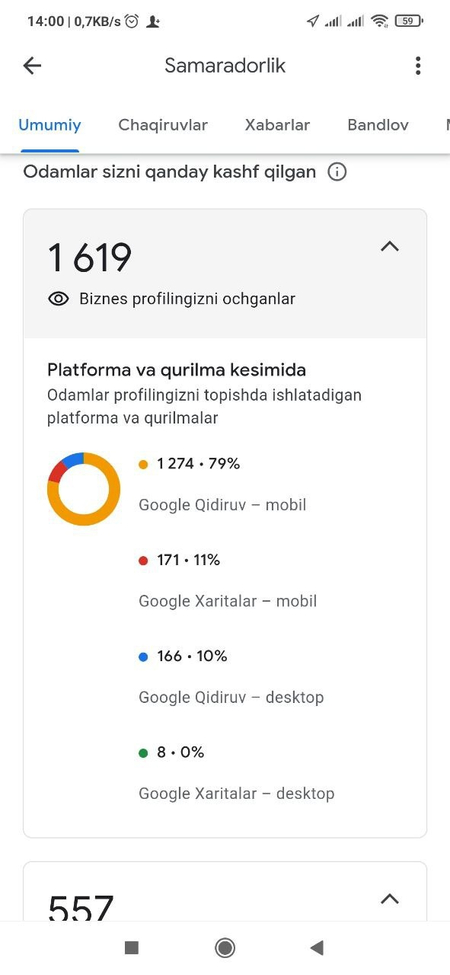The height and width of the screenshot is (975, 450).
Task: Tap the info icon beside discovery heading
Action: point(336,172)
